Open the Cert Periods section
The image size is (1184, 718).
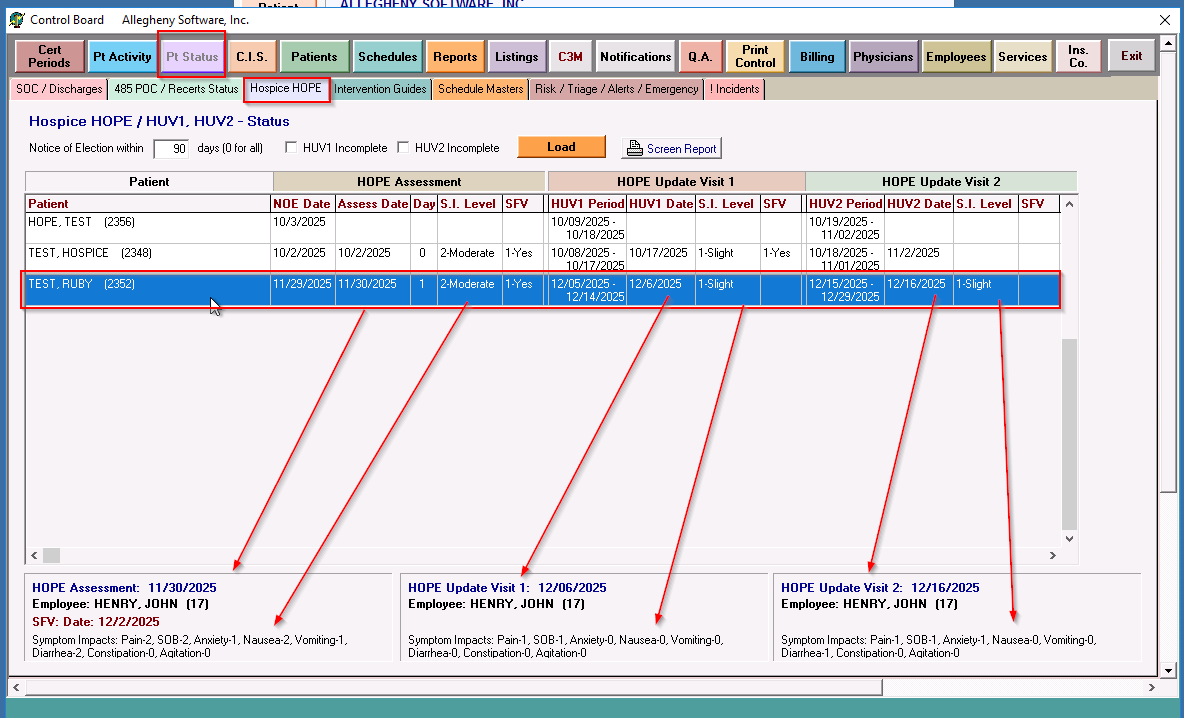point(50,57)
